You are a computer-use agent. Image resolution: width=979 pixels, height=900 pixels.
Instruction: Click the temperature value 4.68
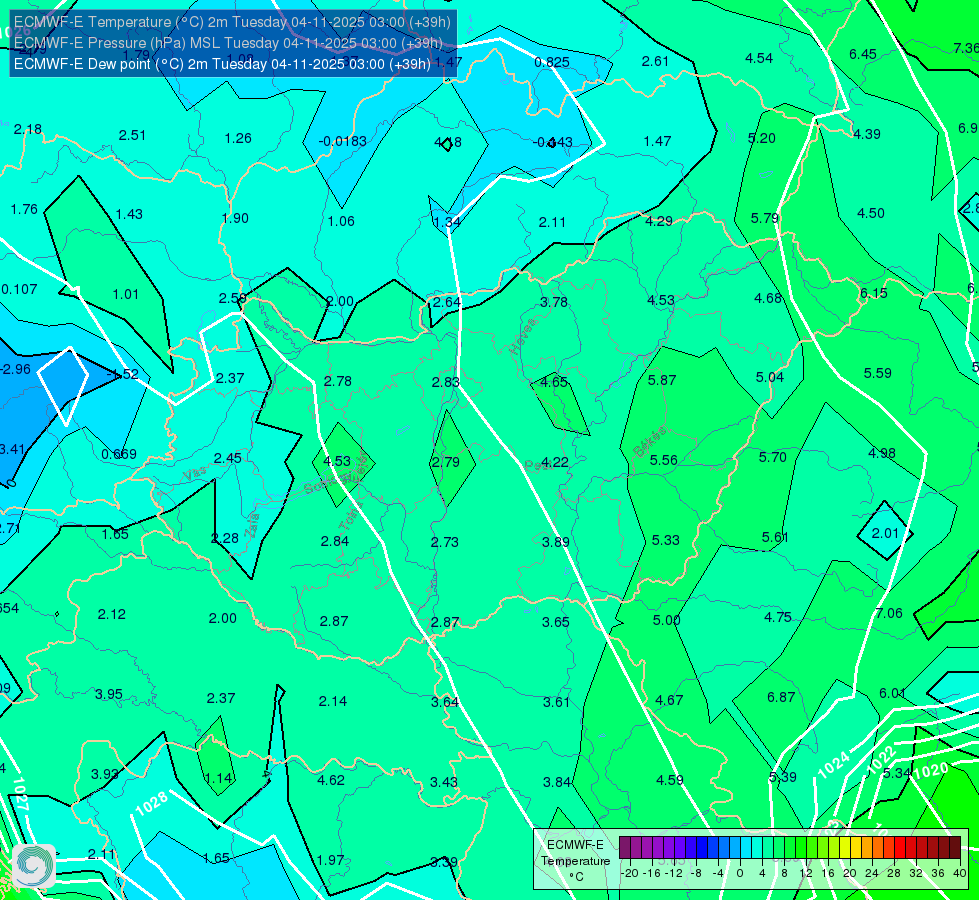click(x=768, y=299)
